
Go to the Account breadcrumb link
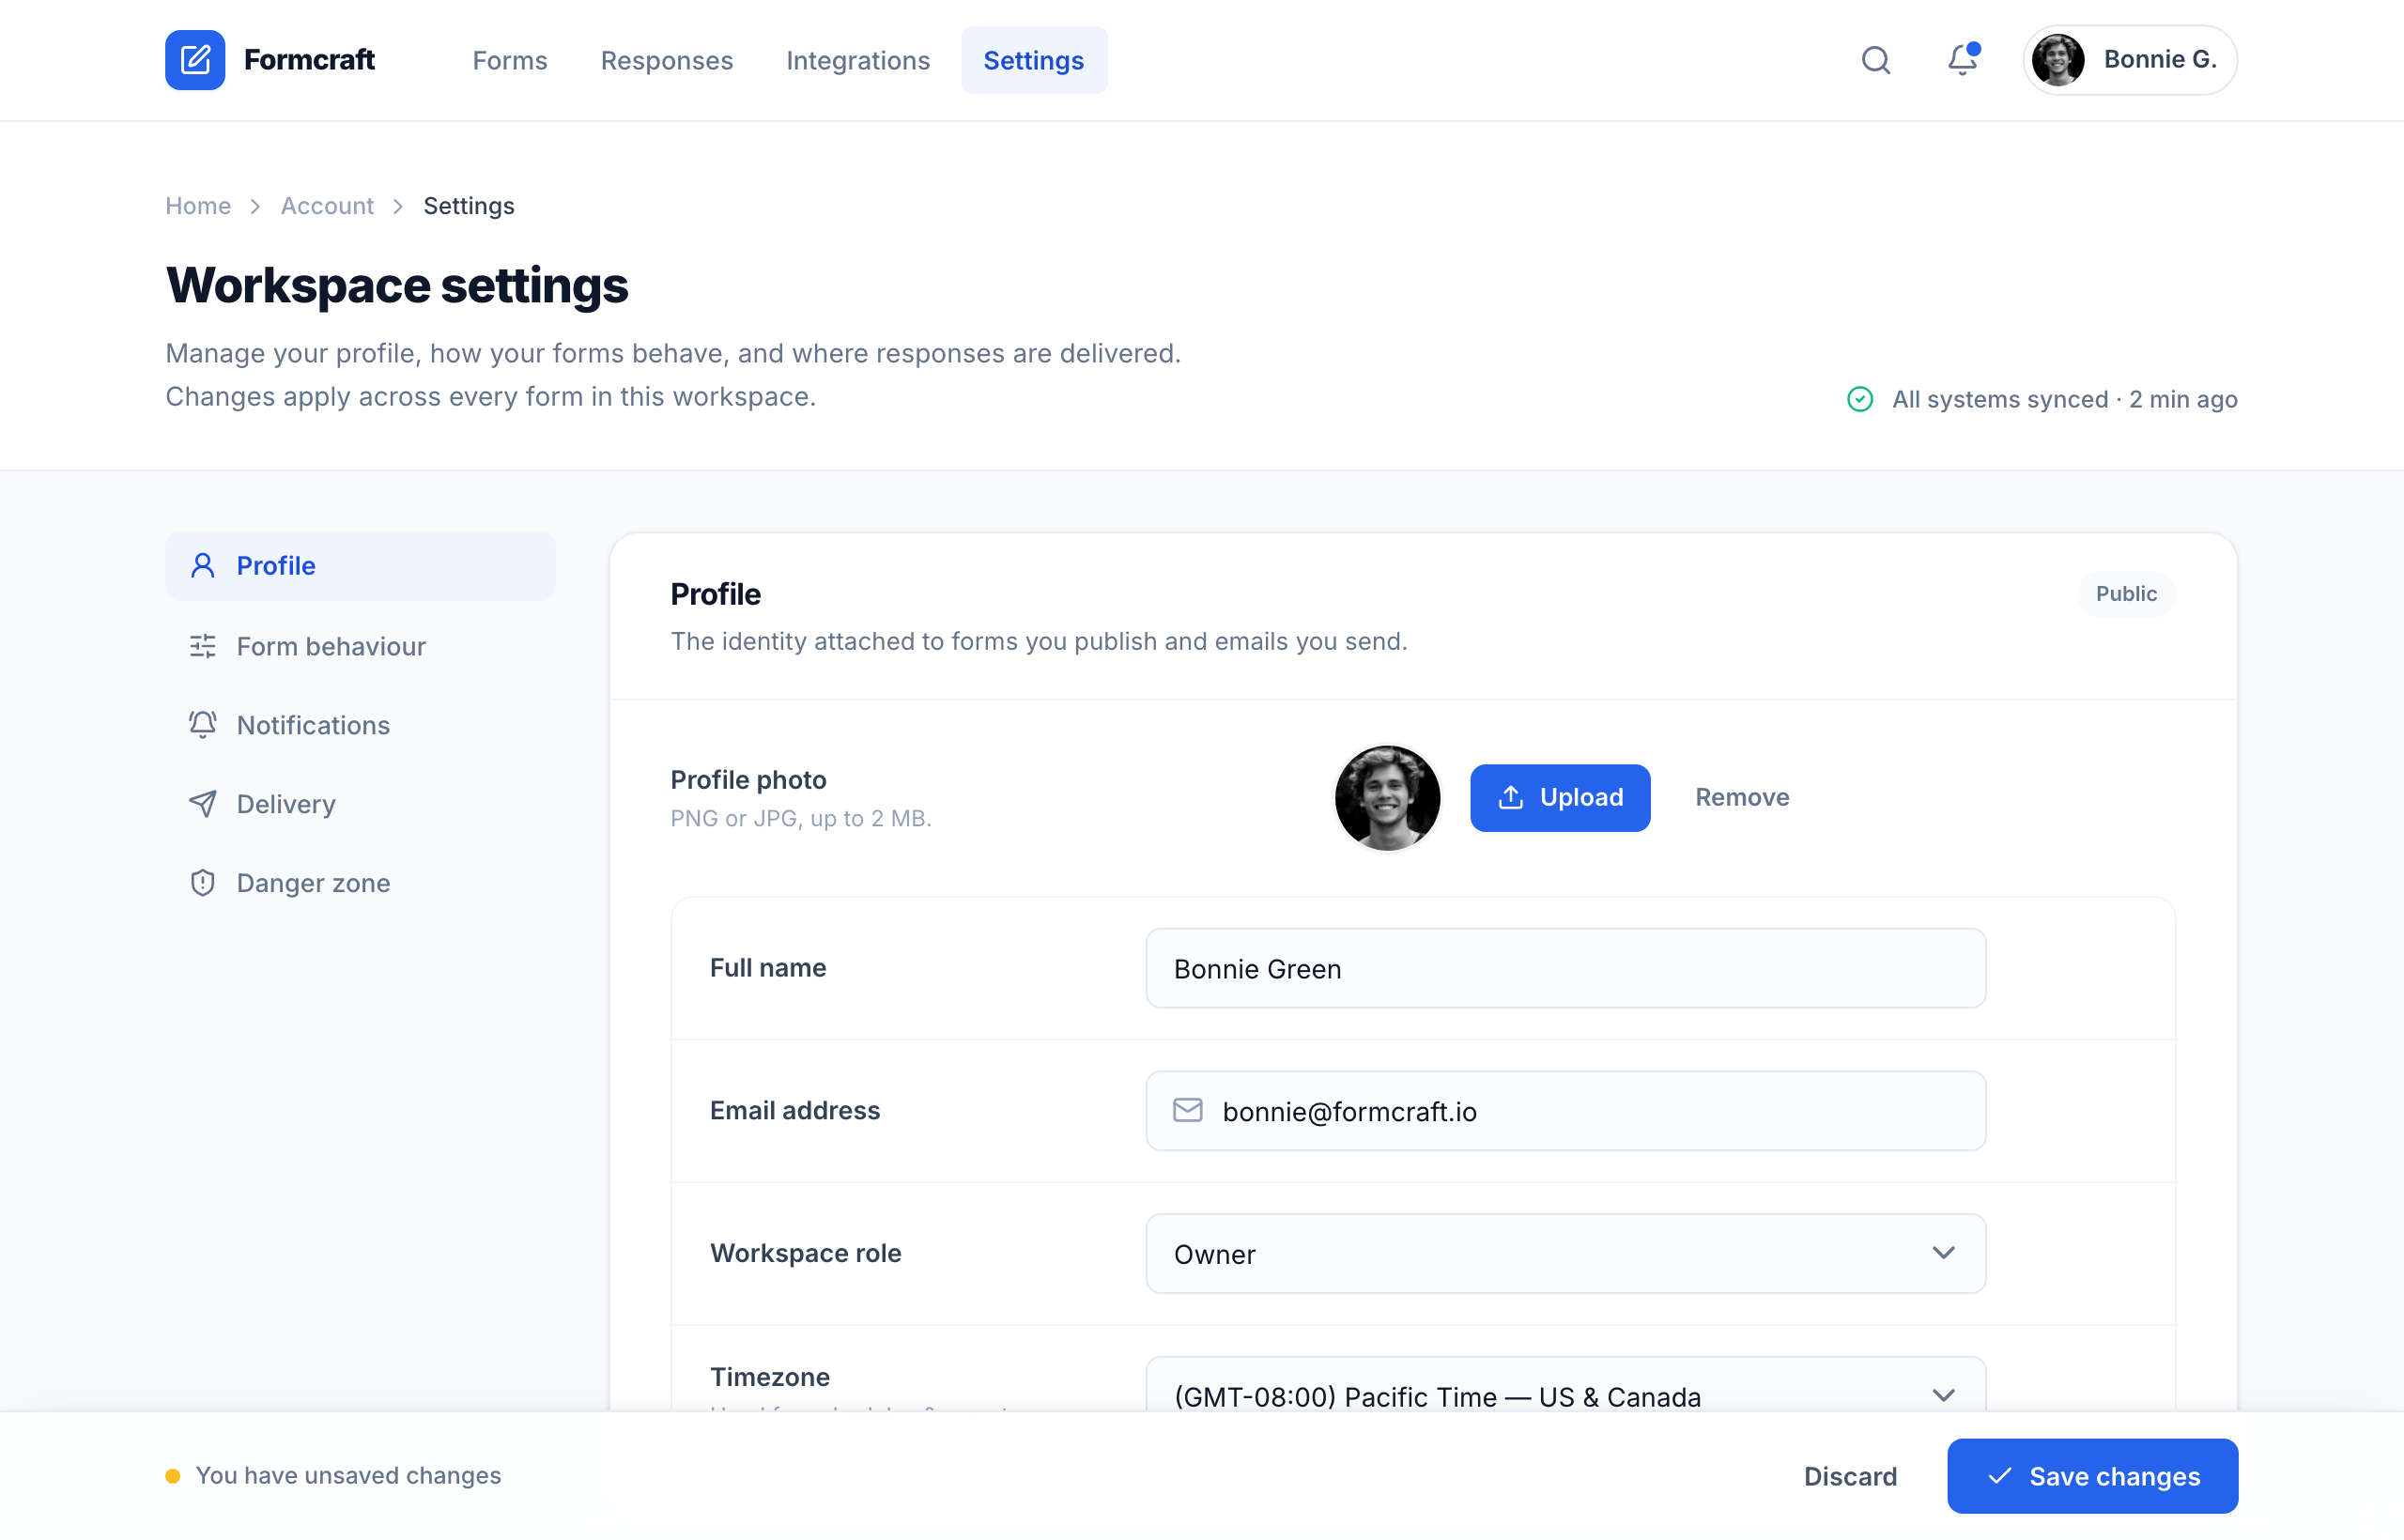pos(327,206)
